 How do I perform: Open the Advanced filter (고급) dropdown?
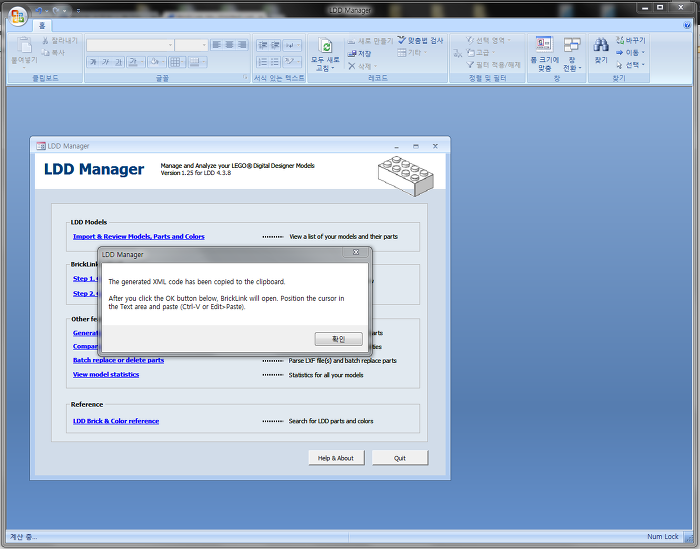[480, 53]
